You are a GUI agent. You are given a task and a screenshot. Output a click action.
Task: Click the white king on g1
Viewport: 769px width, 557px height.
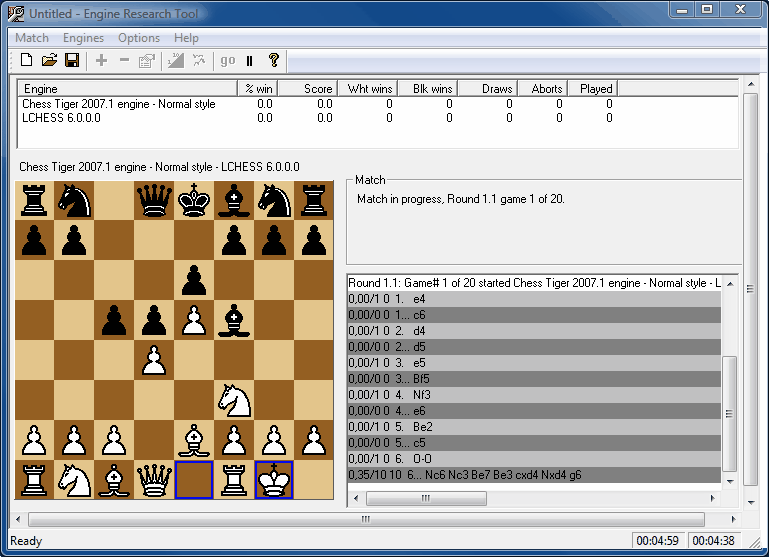click(274, 480)
